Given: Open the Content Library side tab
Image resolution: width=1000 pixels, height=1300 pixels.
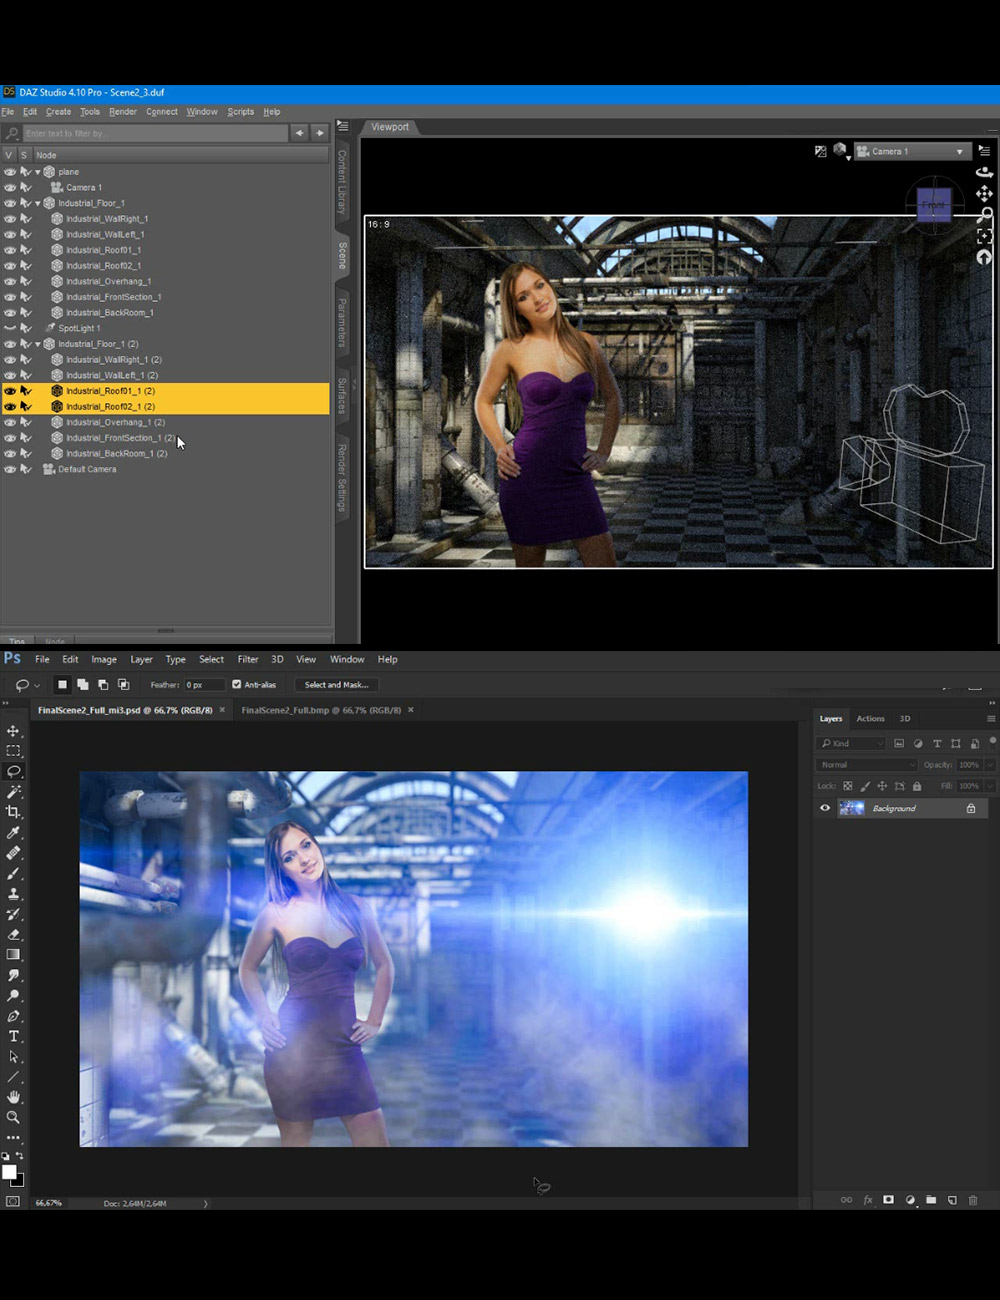Looking at the screenshot, I should point(342,182).
